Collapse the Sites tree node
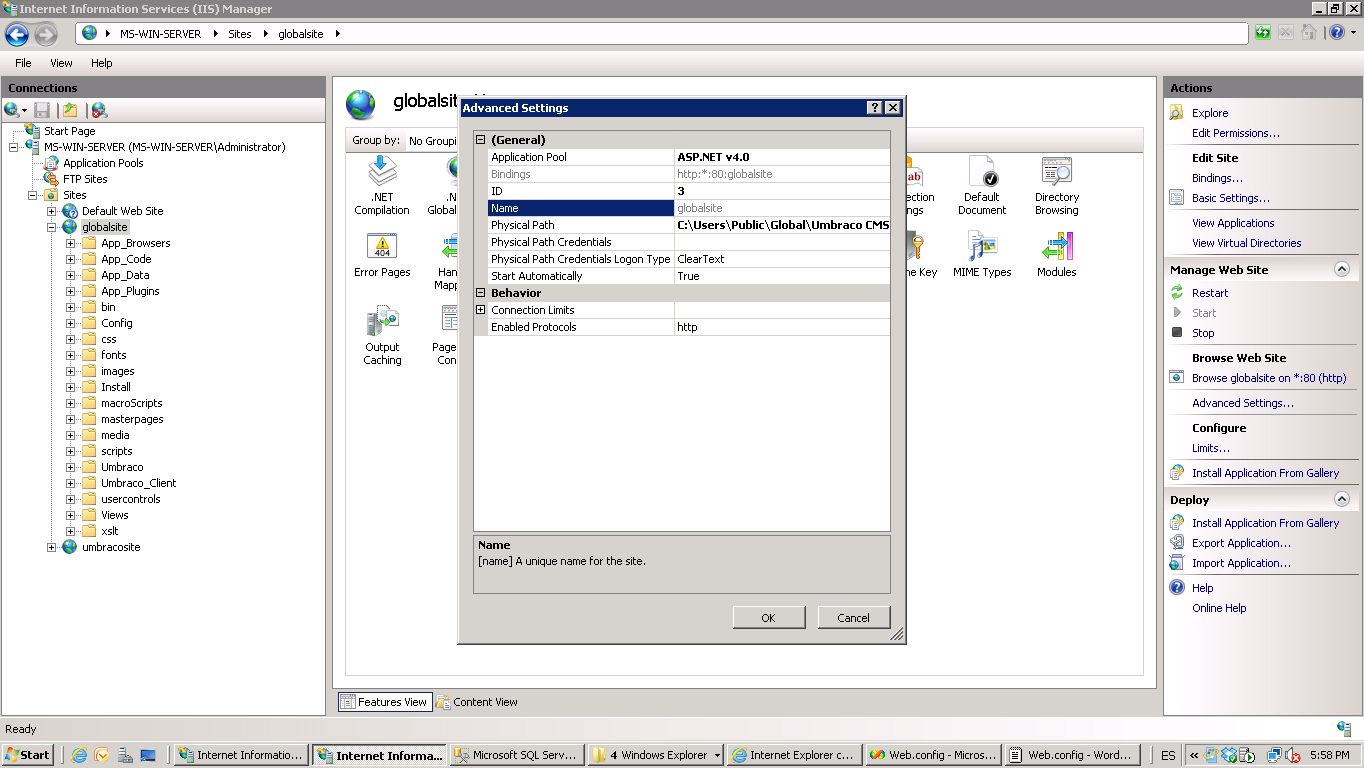The image size is (1364, 768). [x=33, y=195]
